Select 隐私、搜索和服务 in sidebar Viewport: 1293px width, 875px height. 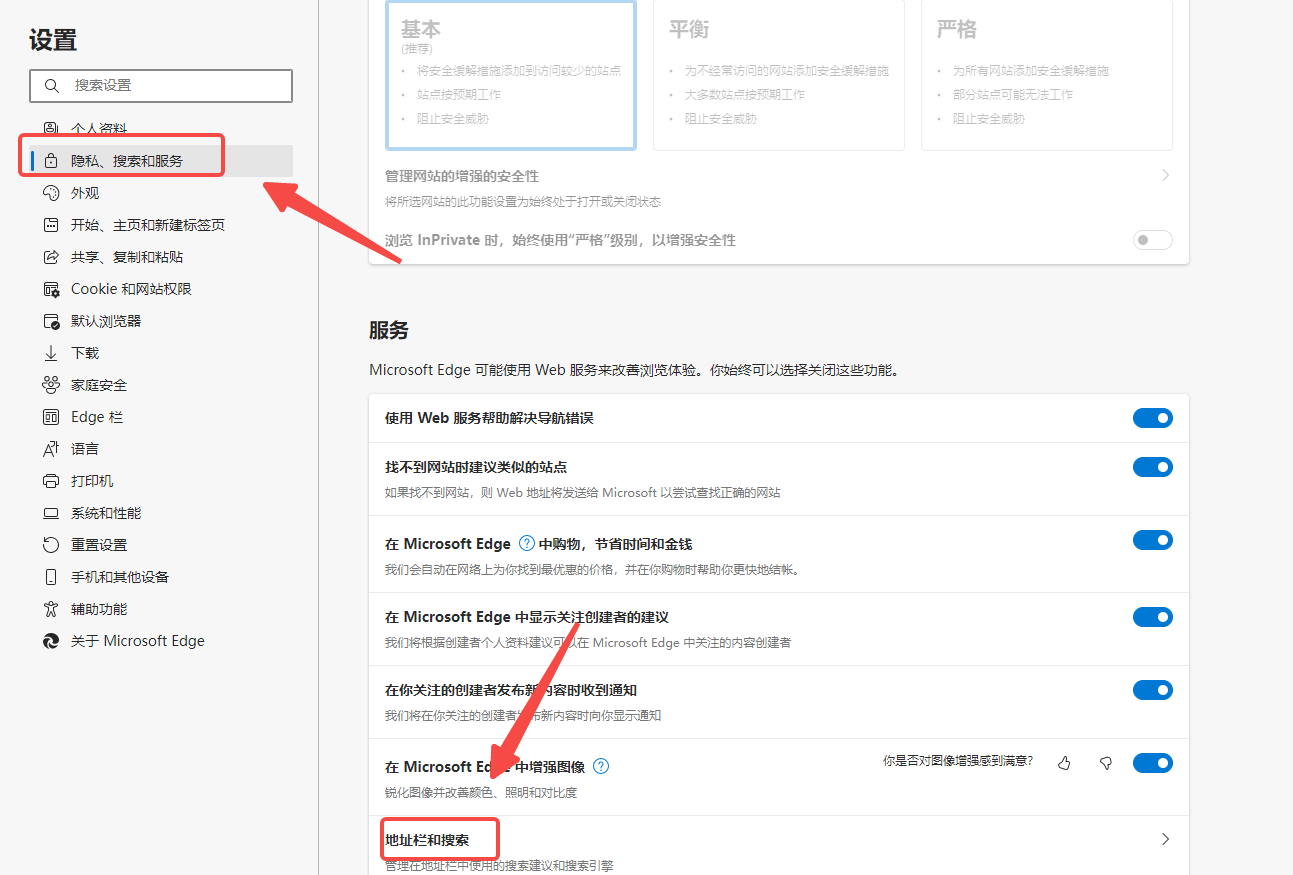point(161,161)
